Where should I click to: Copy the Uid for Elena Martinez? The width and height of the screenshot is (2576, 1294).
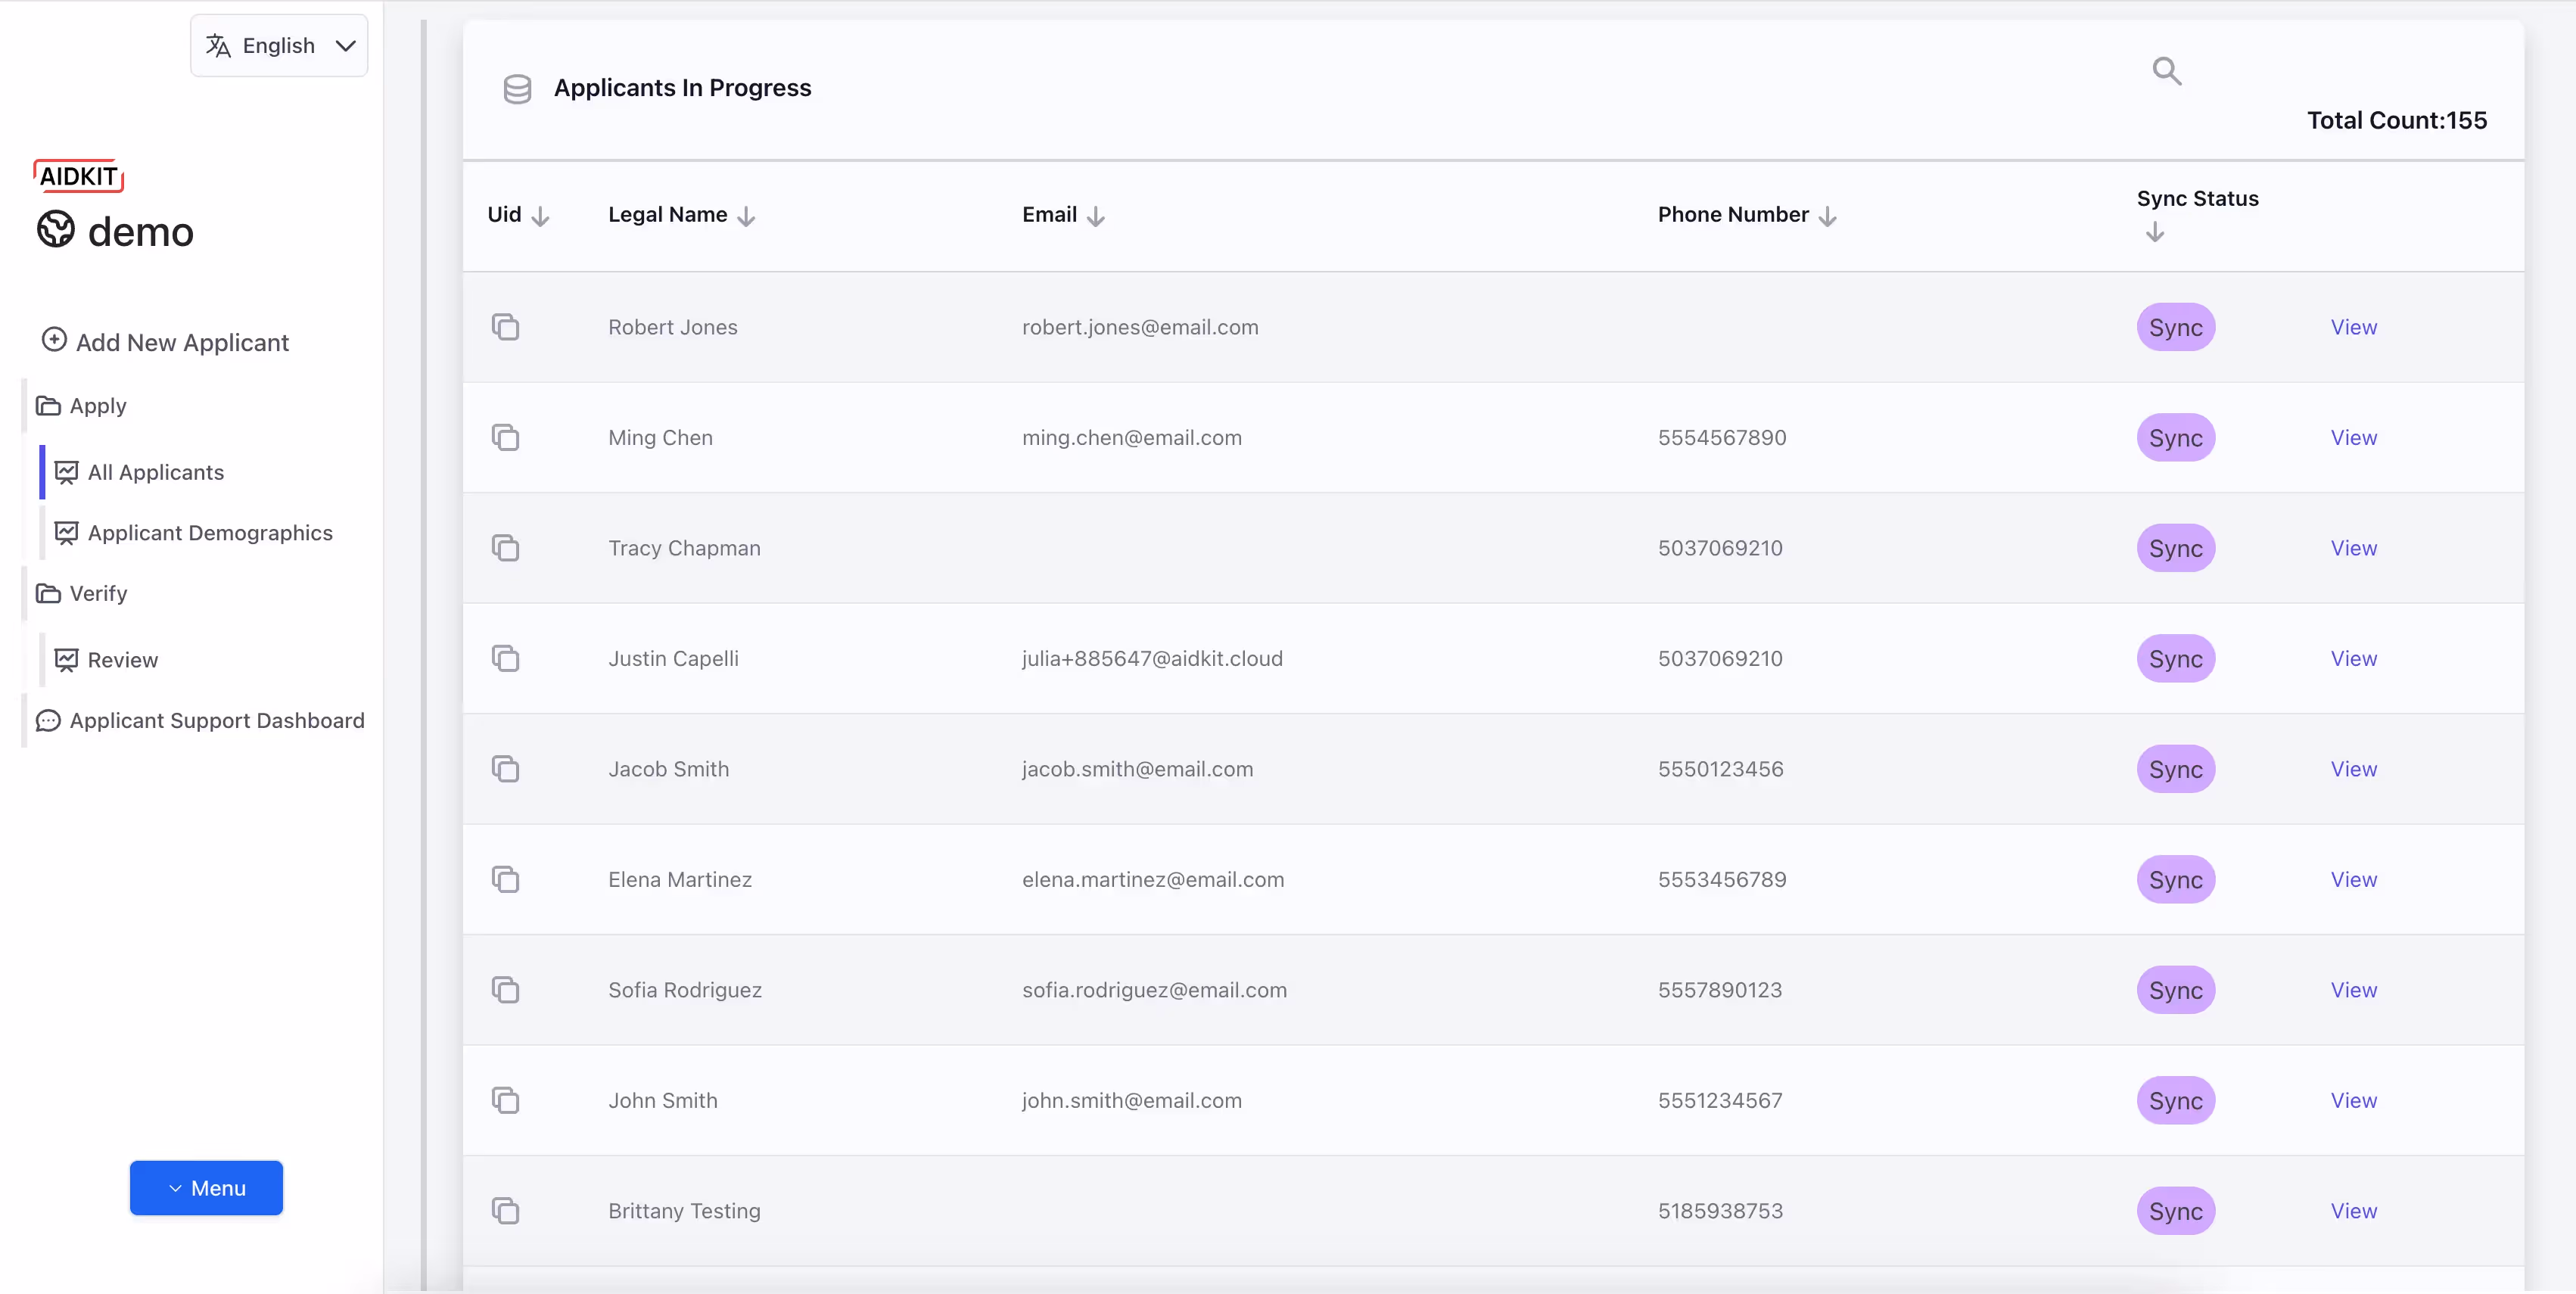tap(505, 879)
